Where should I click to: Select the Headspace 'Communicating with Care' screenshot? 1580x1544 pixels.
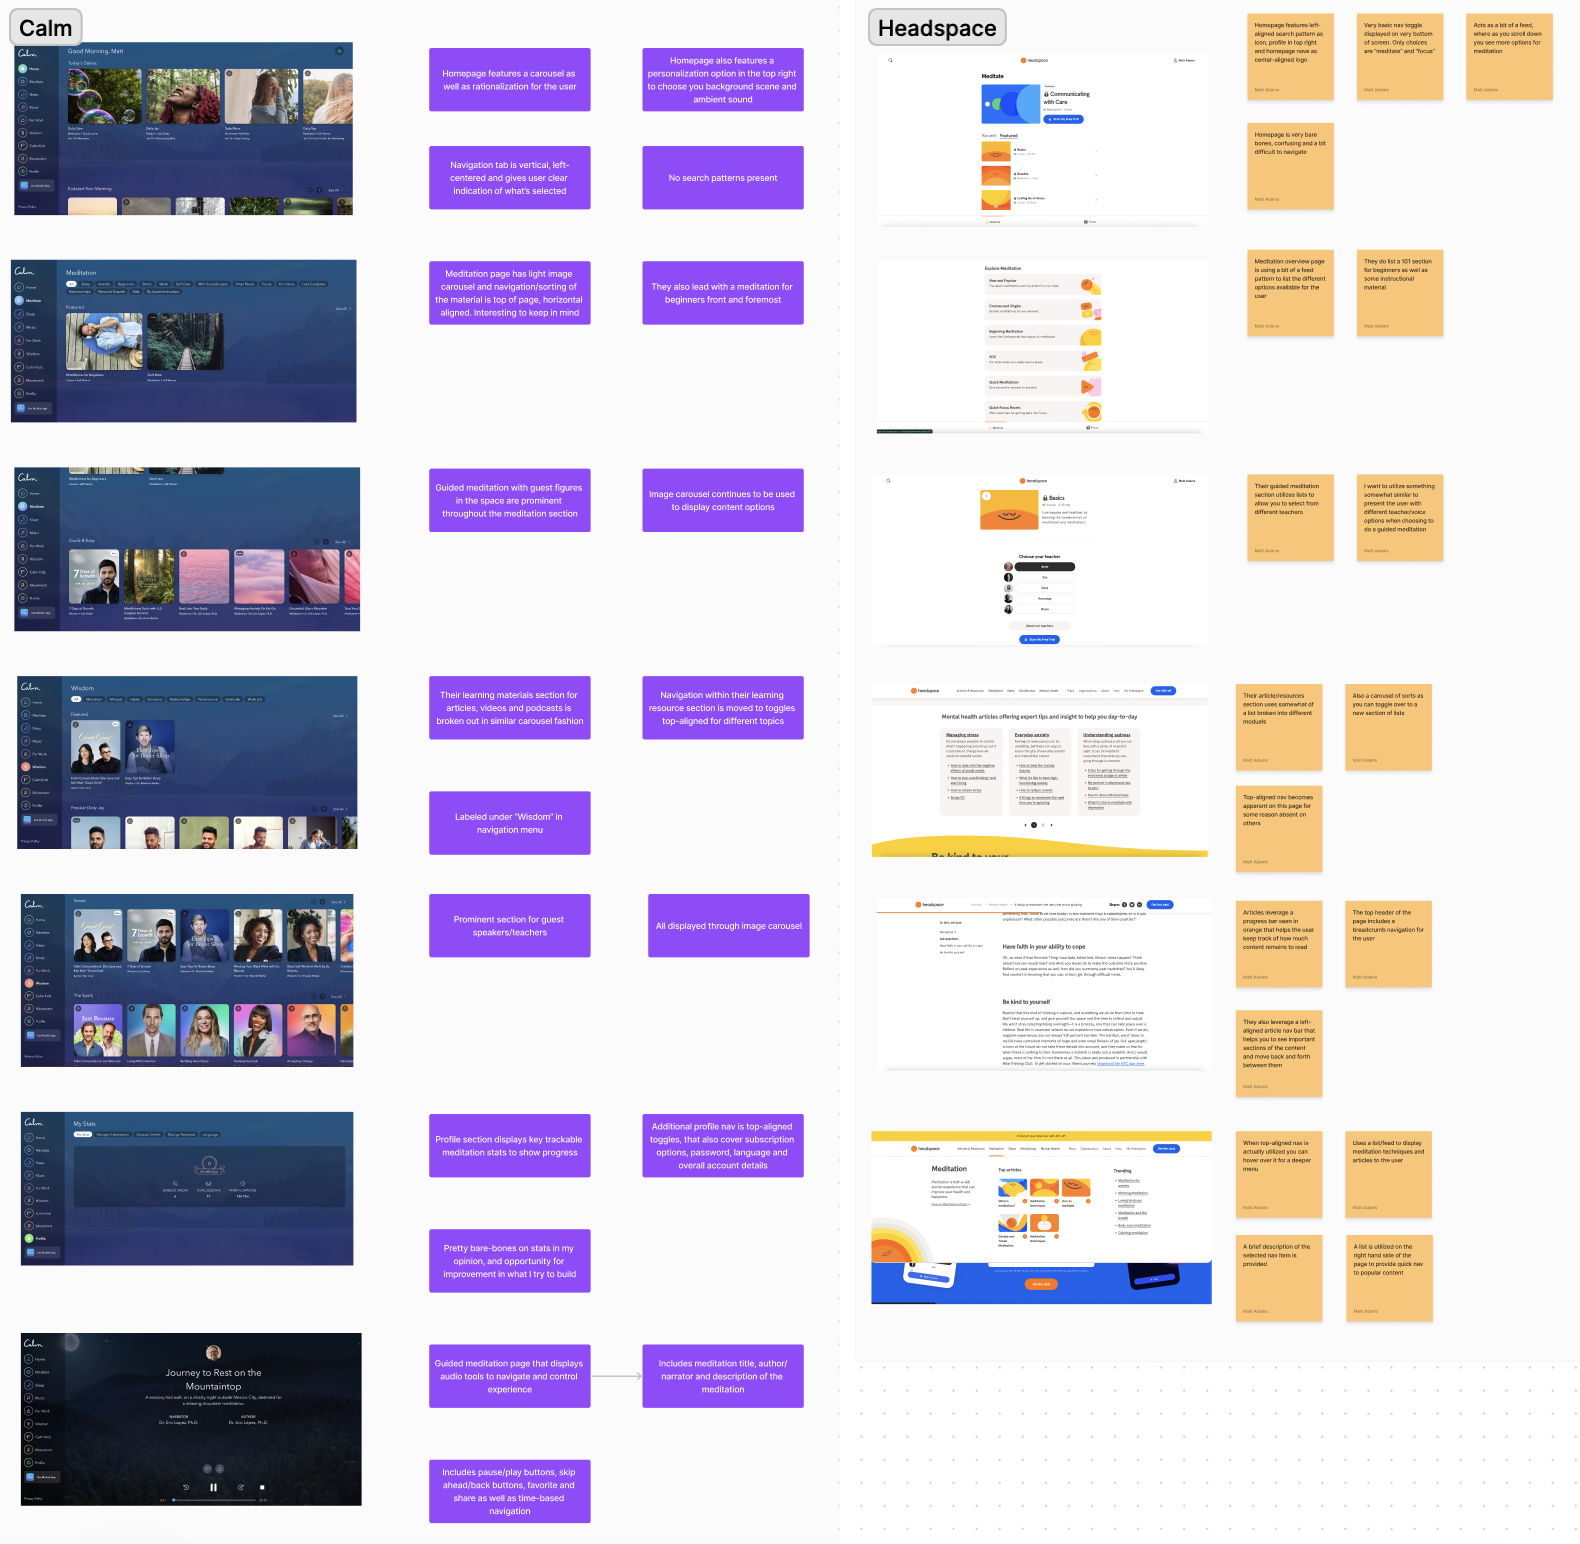pyautogui.click(x=1042, y=138)
